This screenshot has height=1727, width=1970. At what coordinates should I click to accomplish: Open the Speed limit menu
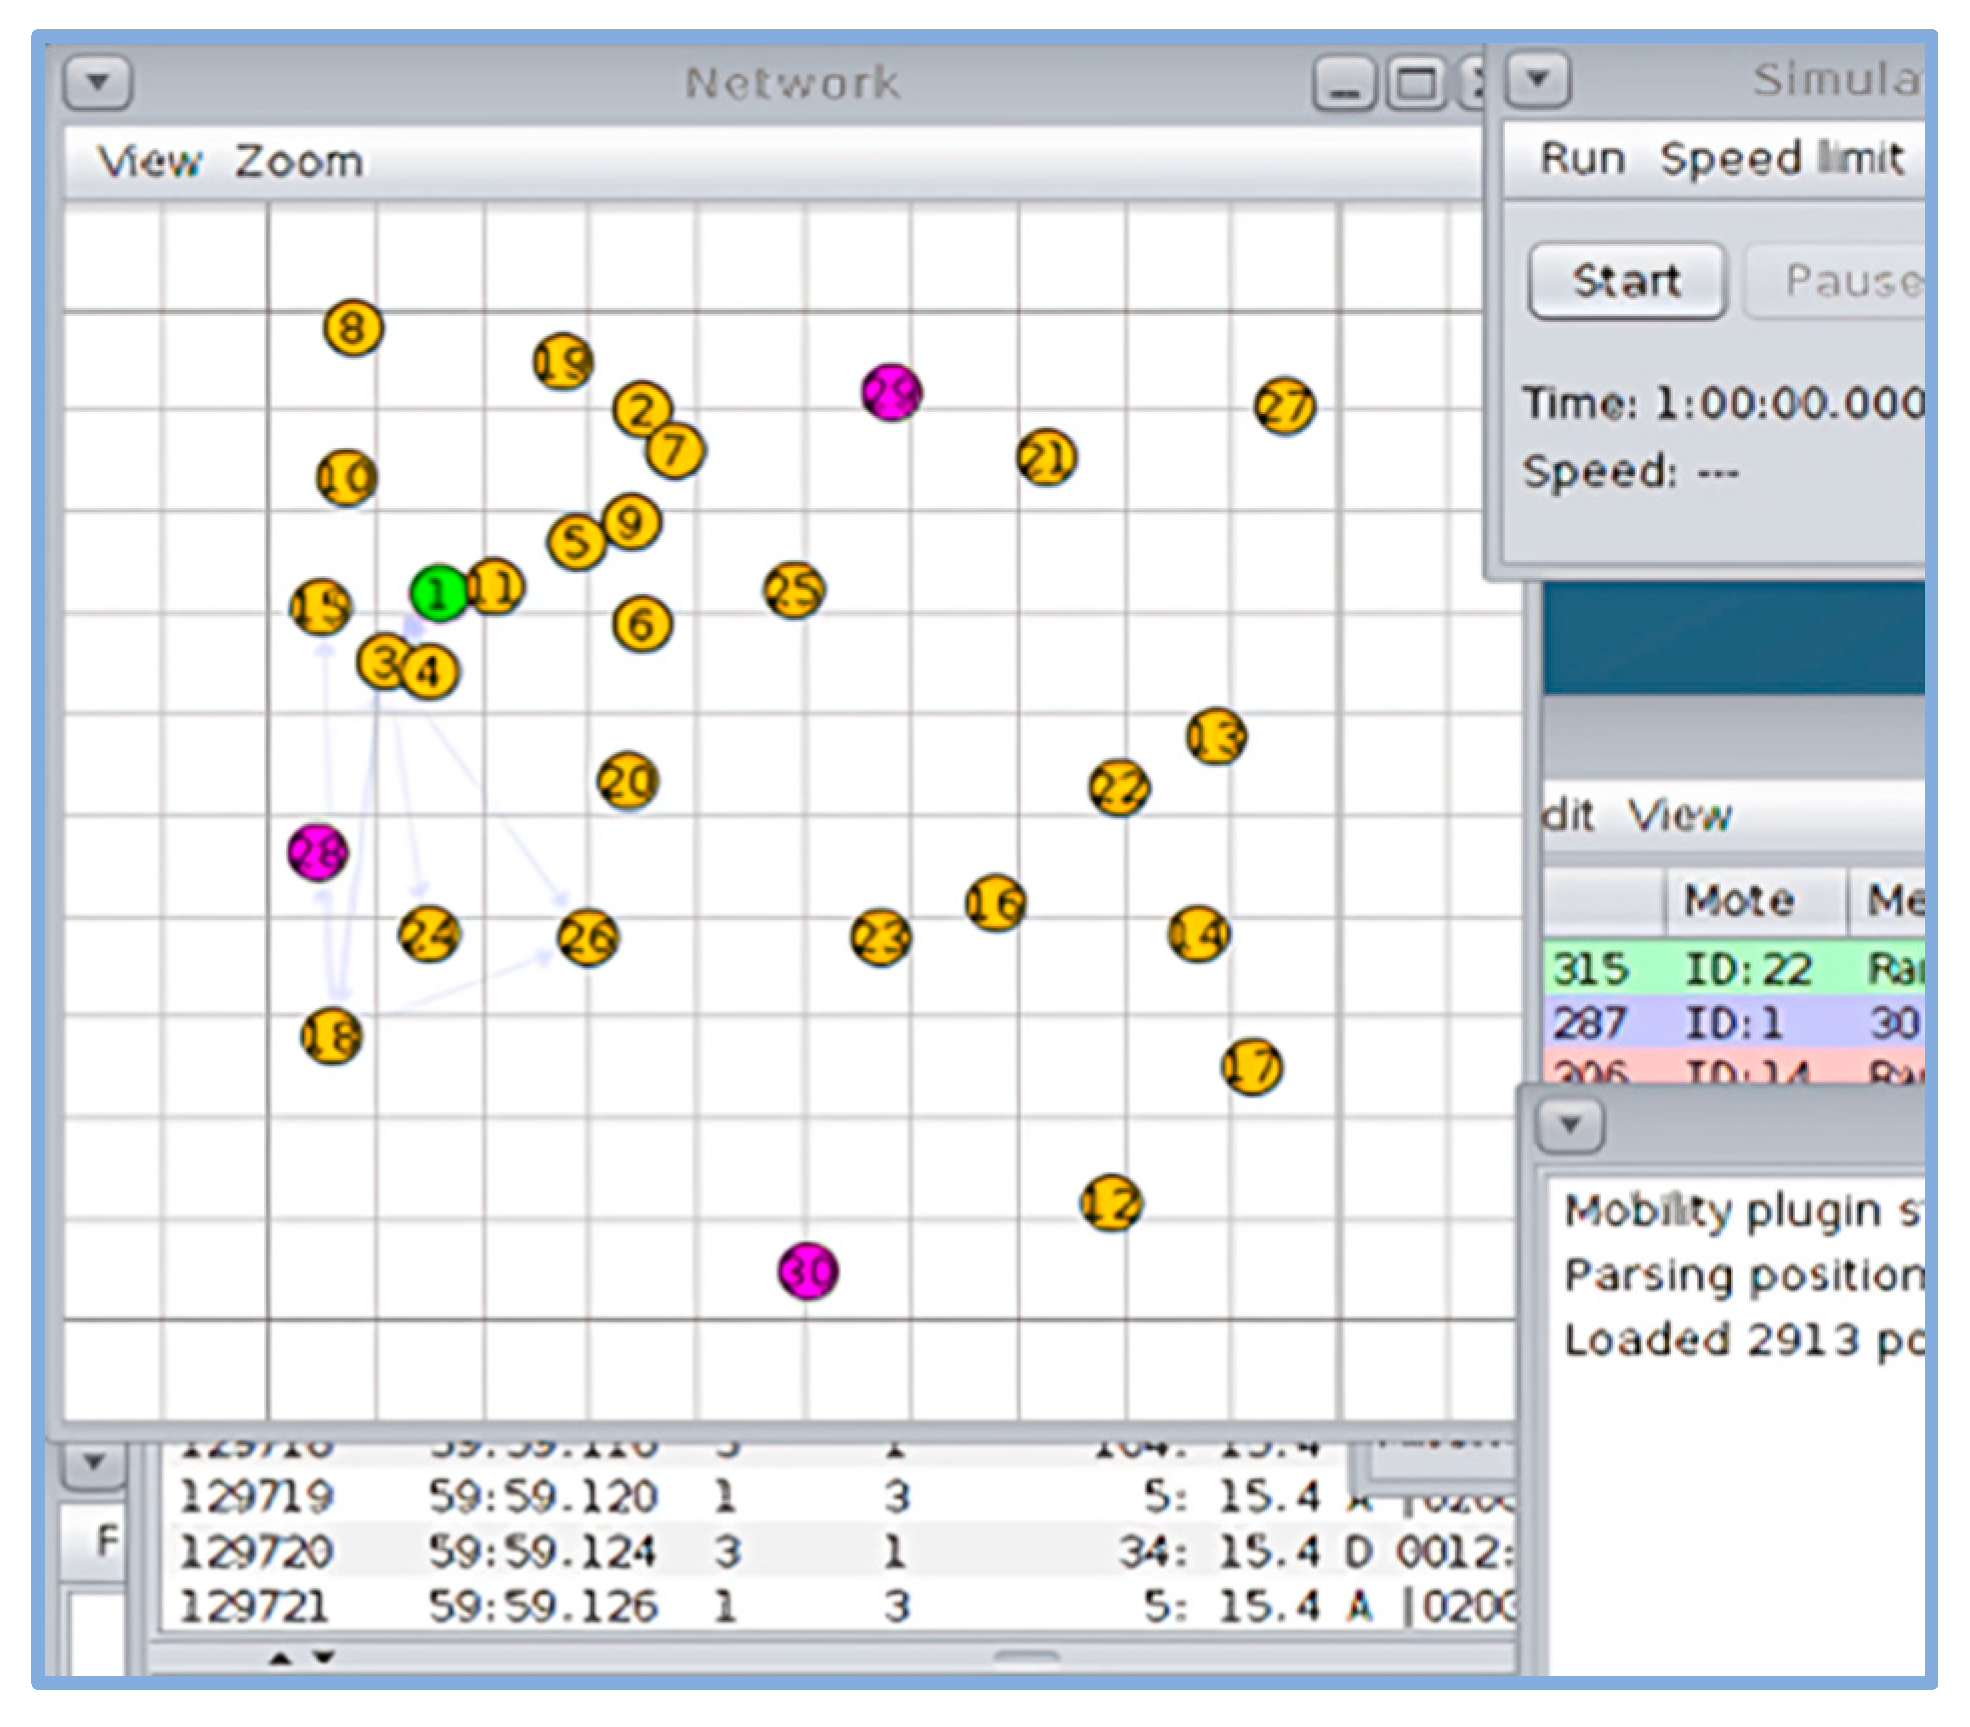click(1781, 158)
